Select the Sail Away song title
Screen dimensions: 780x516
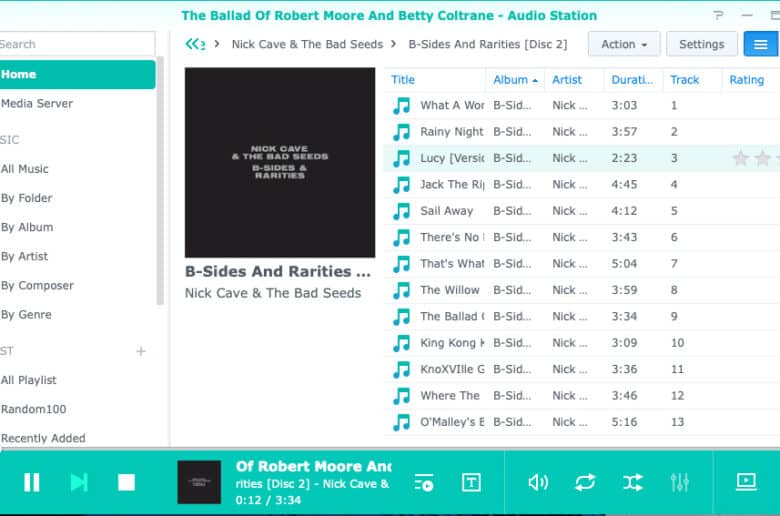pyautogui.click(x=447, y=211)
